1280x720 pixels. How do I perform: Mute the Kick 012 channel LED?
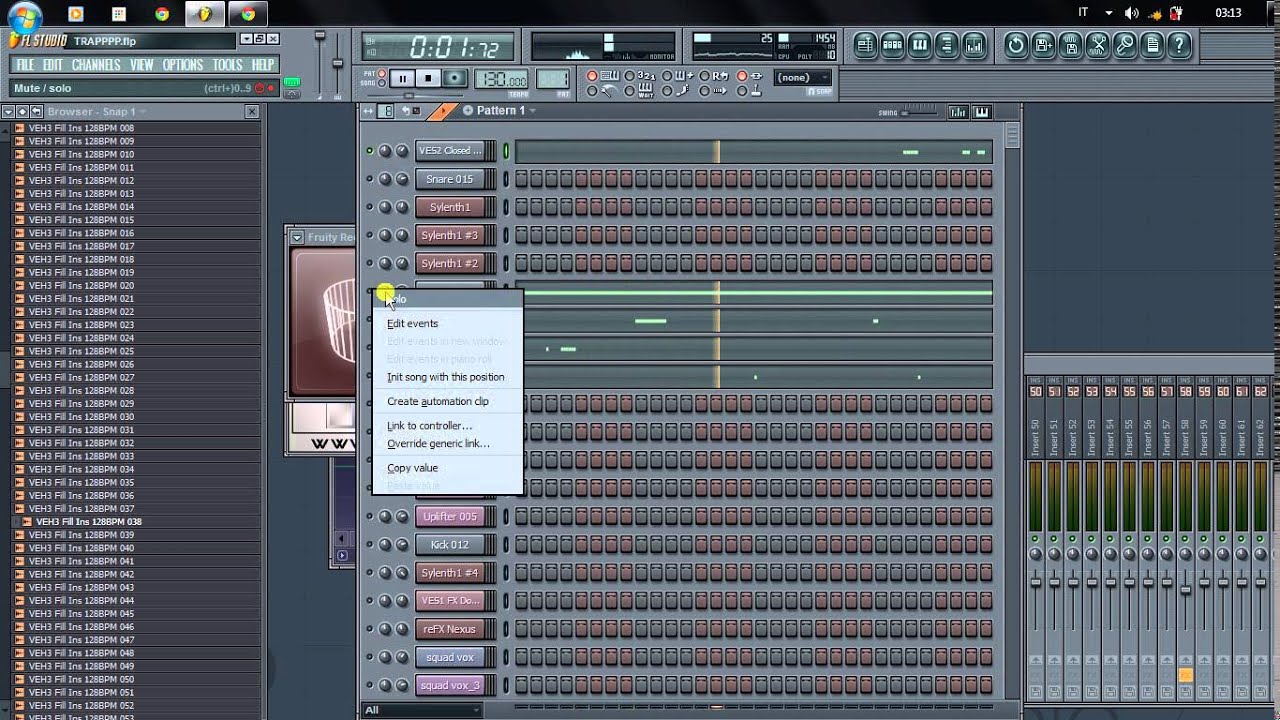(x=370, y=545)
